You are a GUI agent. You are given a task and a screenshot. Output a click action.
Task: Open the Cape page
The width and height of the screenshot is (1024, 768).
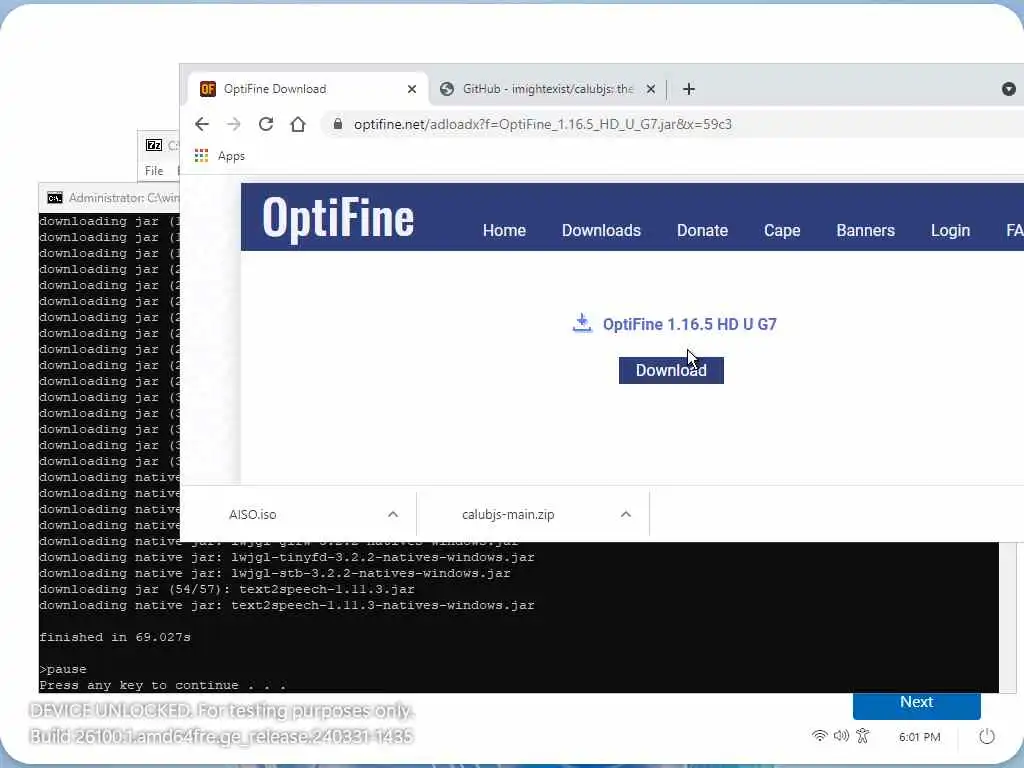pos(782,231)
